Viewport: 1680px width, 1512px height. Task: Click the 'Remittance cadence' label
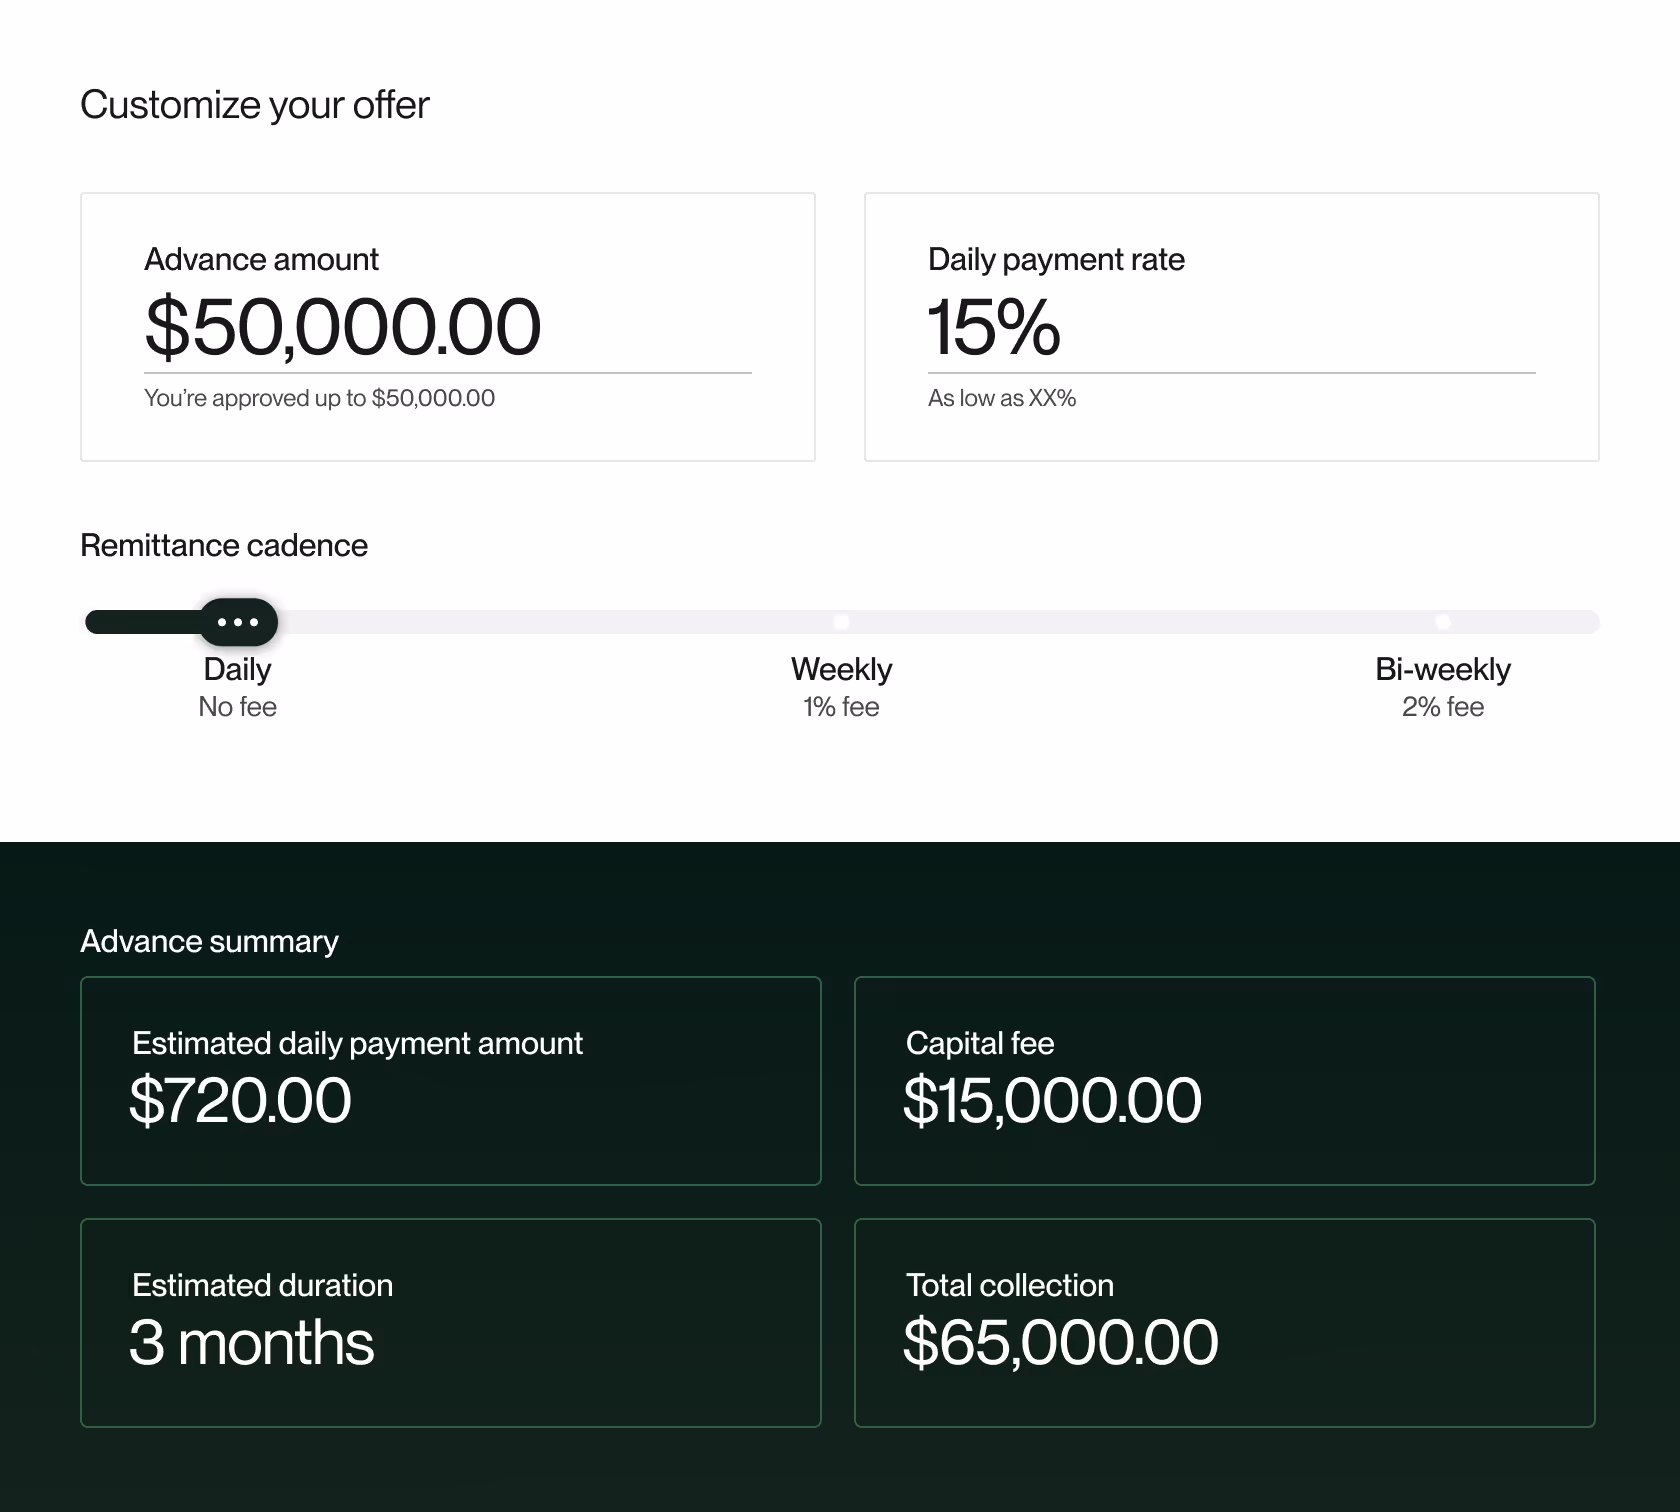click(x=224, y=545)
